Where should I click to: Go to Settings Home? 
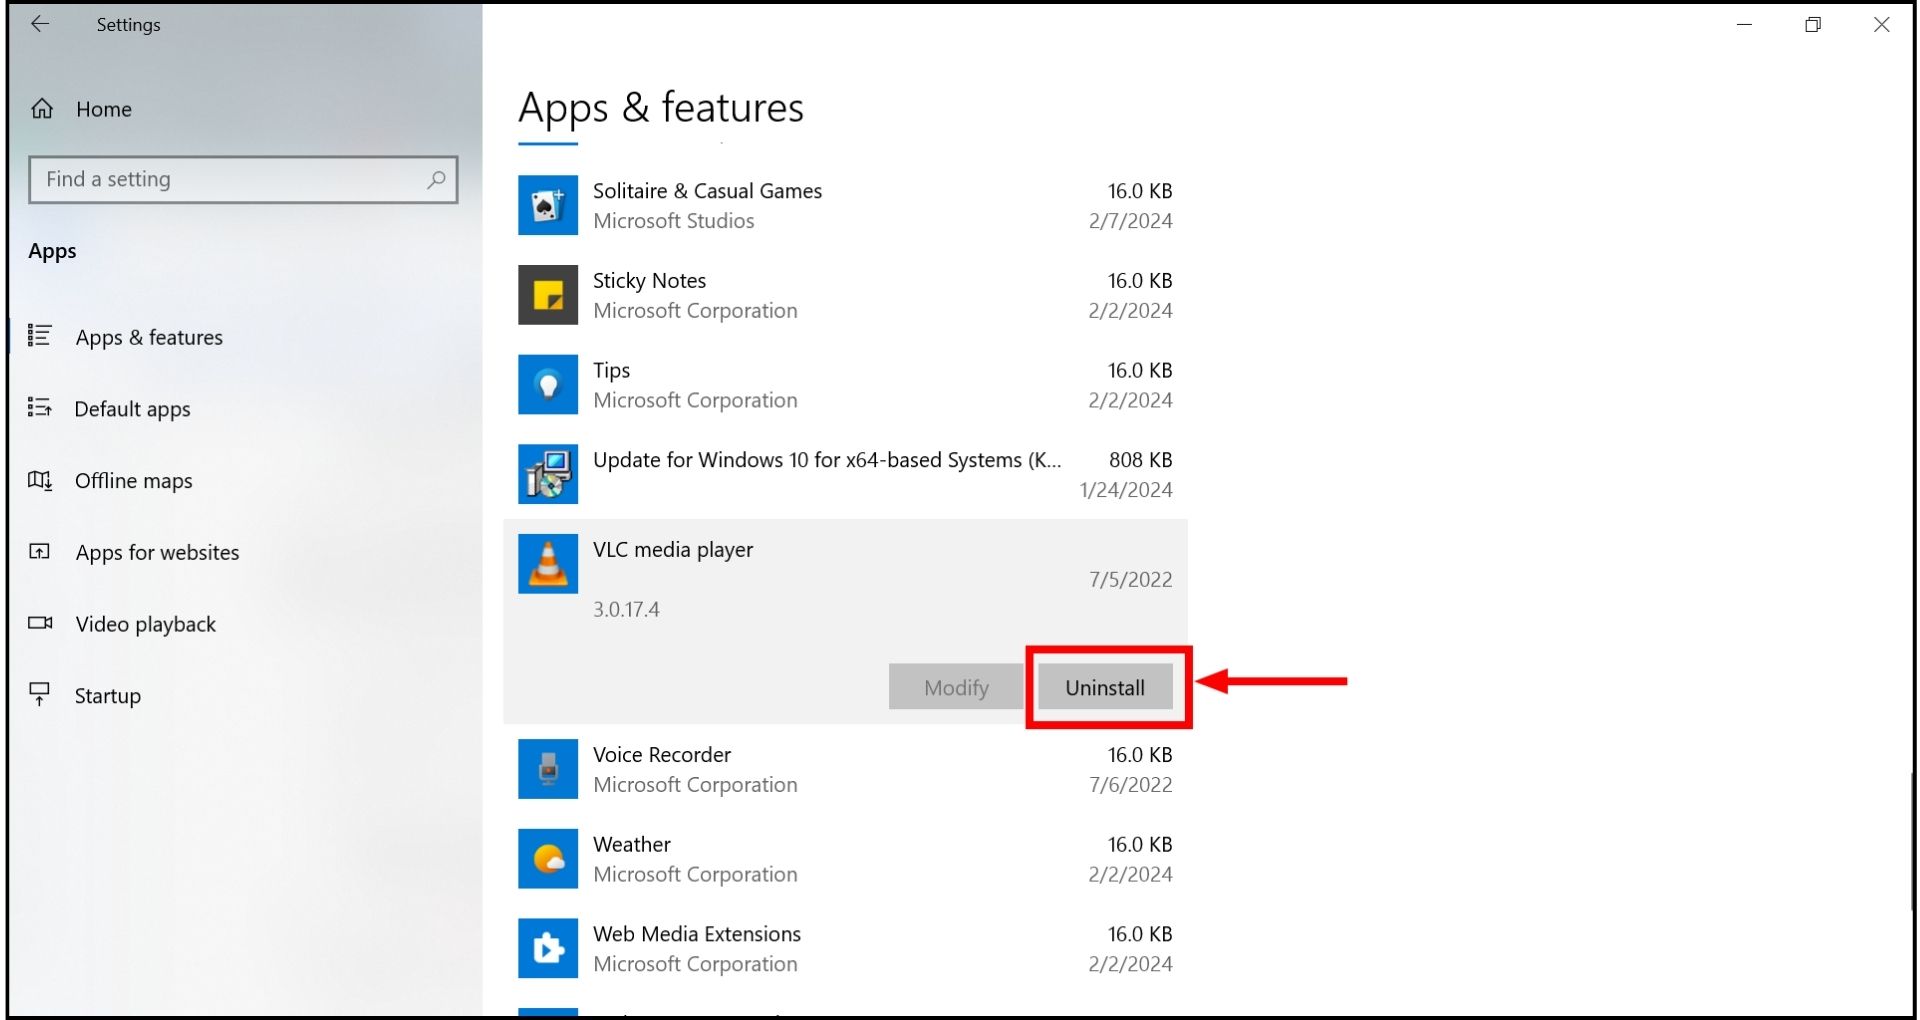click(x=103, y=109)
